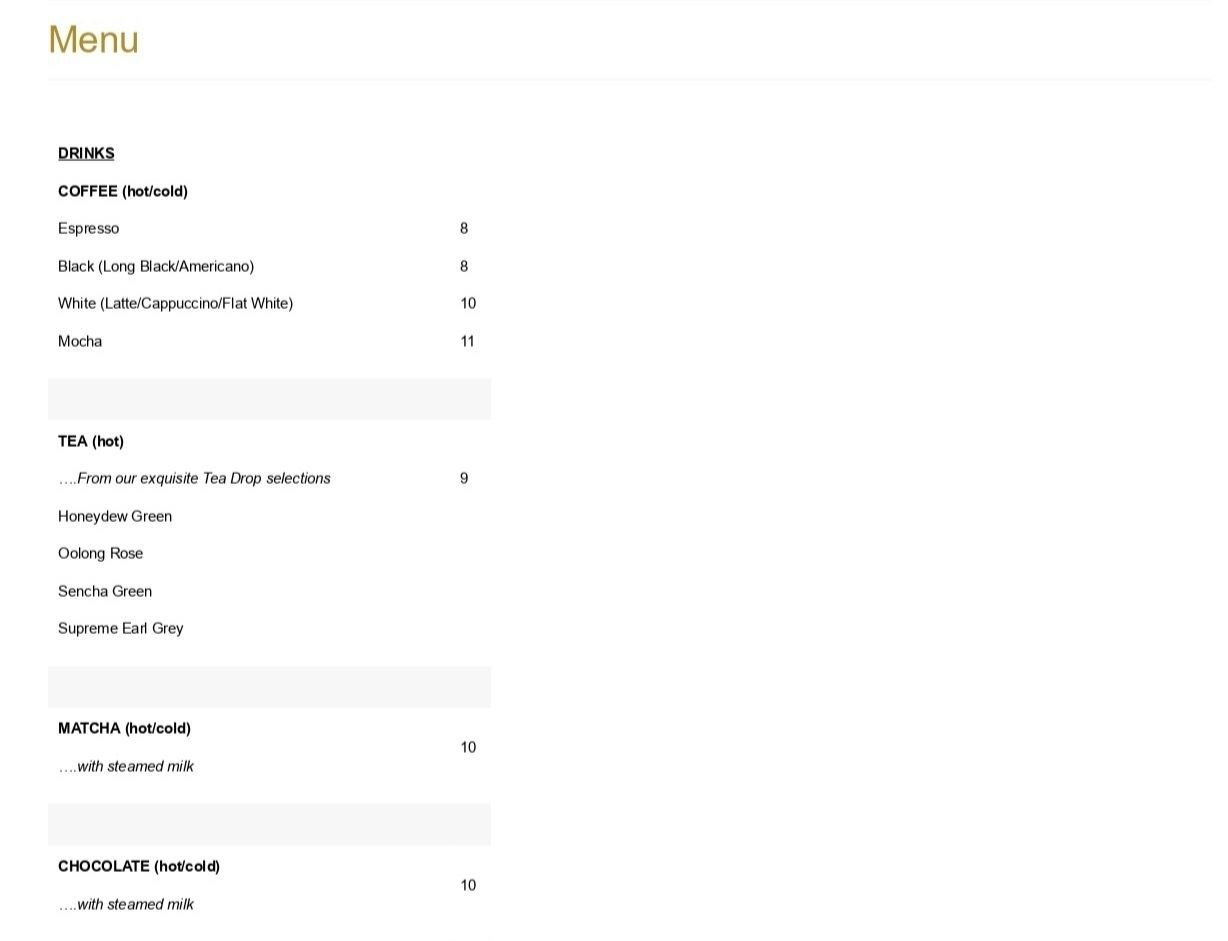The width and height of the screenshot is (1228, 941).
Task: Click White (Latte/Cappuccino/Flat White) item
Action: coord(175,303)
